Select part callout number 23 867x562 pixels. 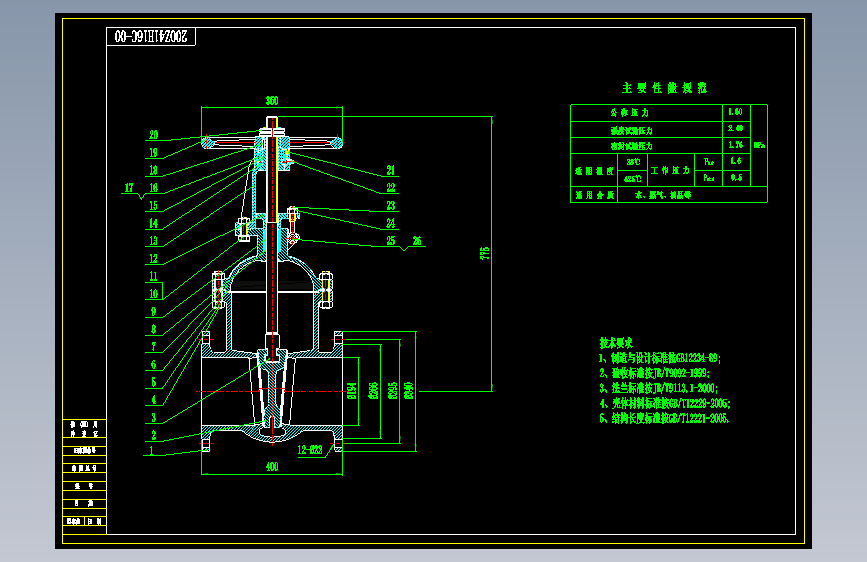coord(391,206)
